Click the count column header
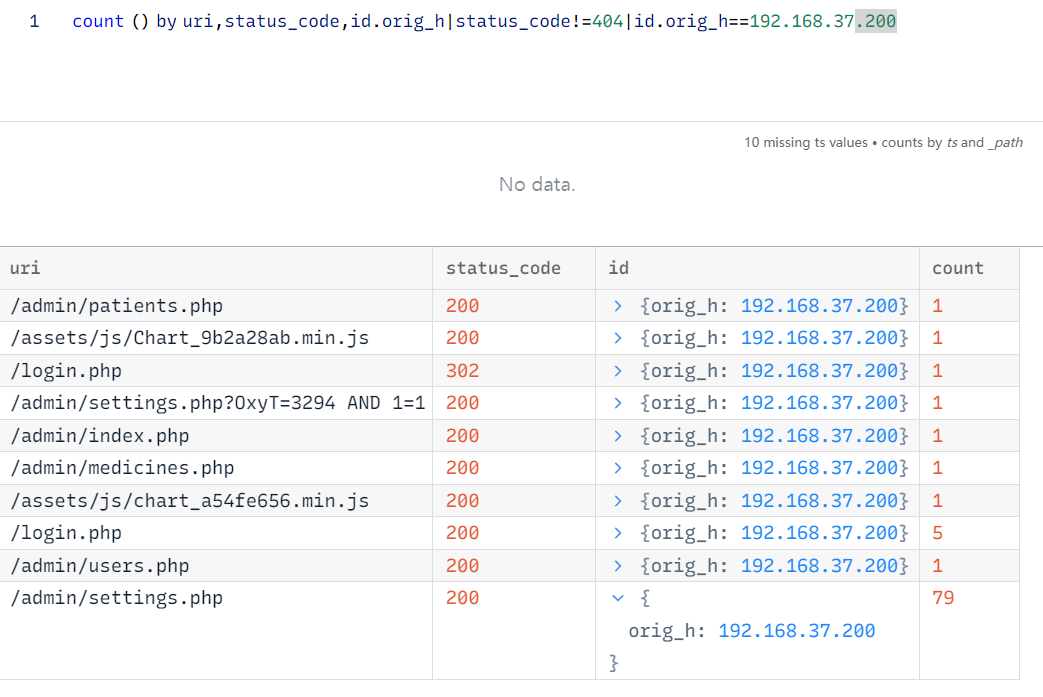This screenshot has height=697, width=1043. coord(957,268)
